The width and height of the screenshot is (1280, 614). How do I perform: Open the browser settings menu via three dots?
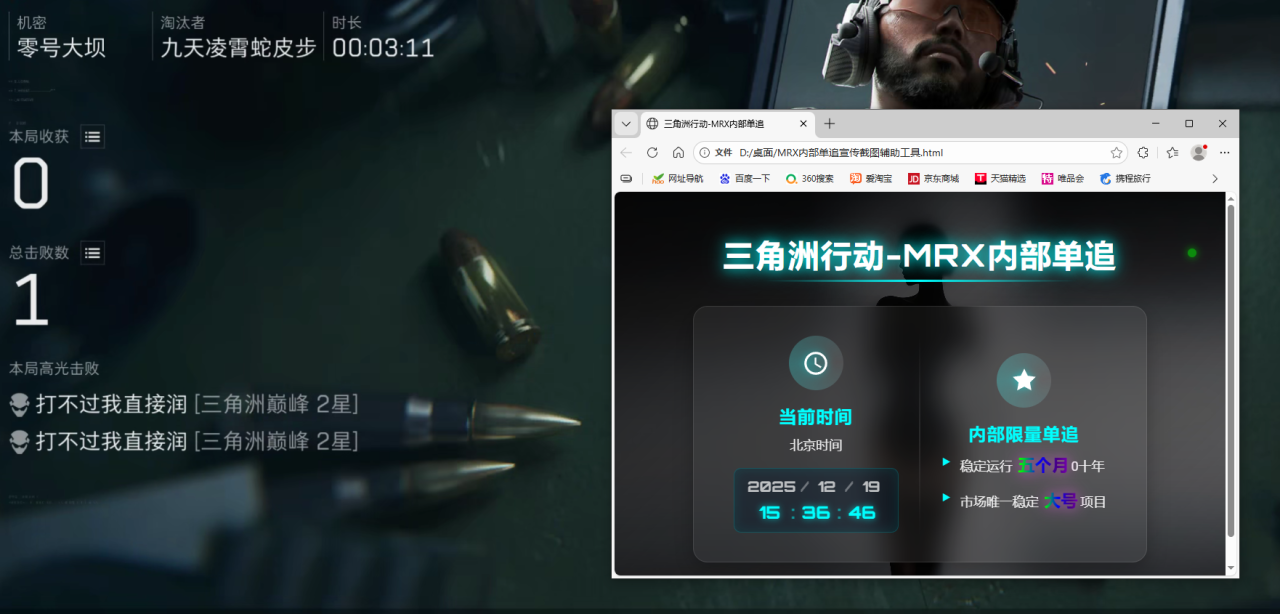(x=1224, y=152)
